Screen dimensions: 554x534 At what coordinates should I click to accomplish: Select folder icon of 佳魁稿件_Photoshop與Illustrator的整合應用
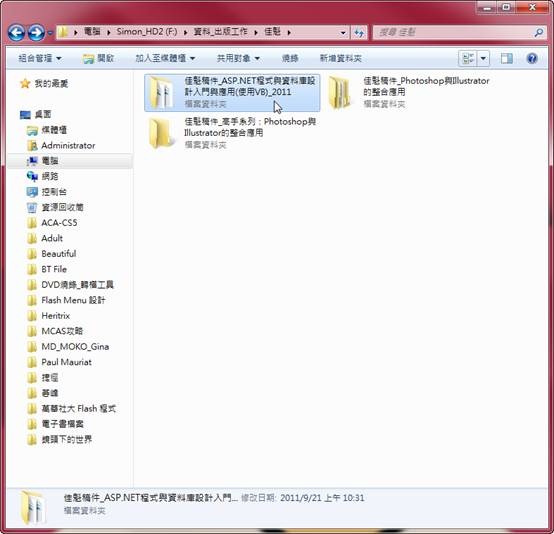click(x=340, y=93)
